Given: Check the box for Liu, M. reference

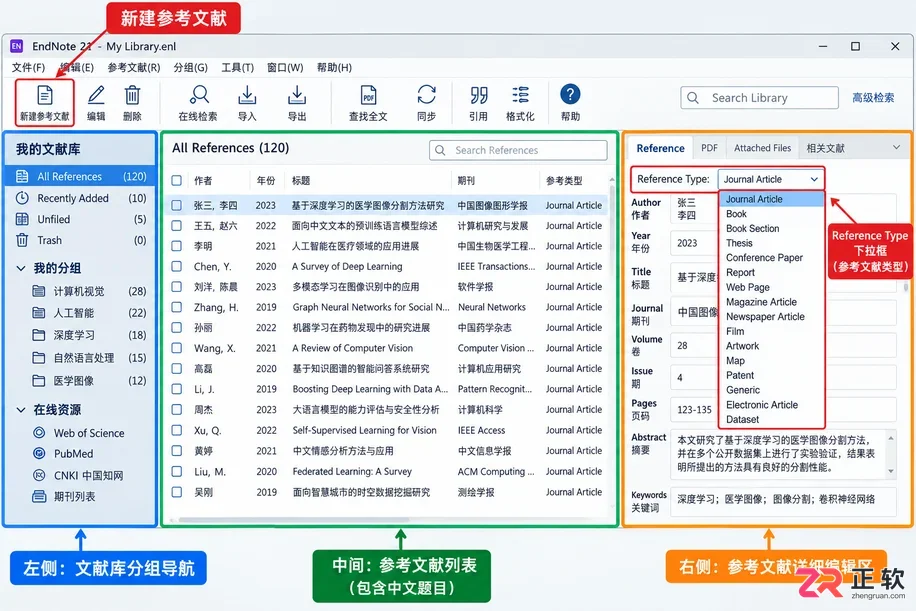Looking at the screenshot, I should pyautogui.click(x=176, y=471).
